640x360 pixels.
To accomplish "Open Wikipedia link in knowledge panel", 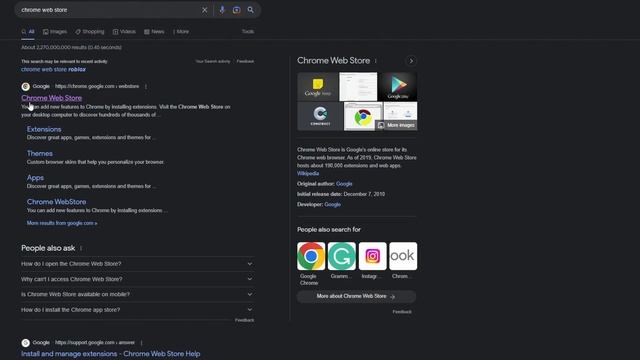I will 308,173.
